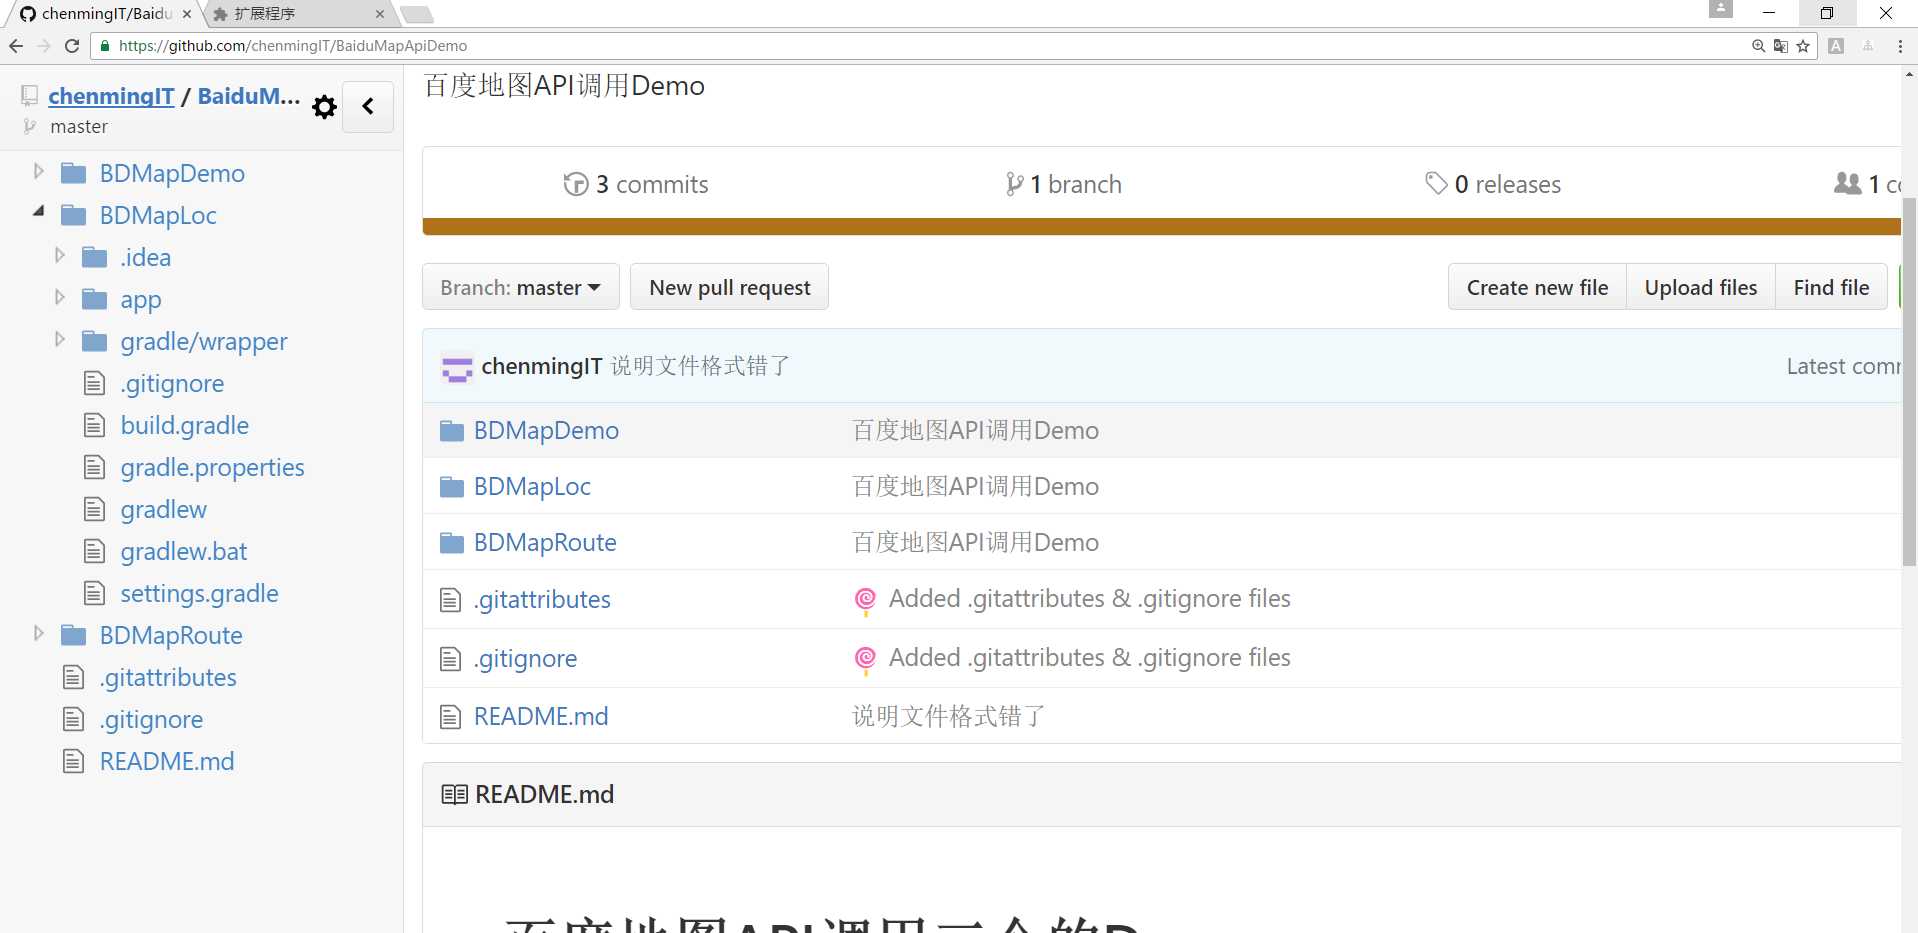The width and height of the screenshot is (1918, 933).
Task: Click the tag icon next to 0 releases
Action: pos(1436,183)
